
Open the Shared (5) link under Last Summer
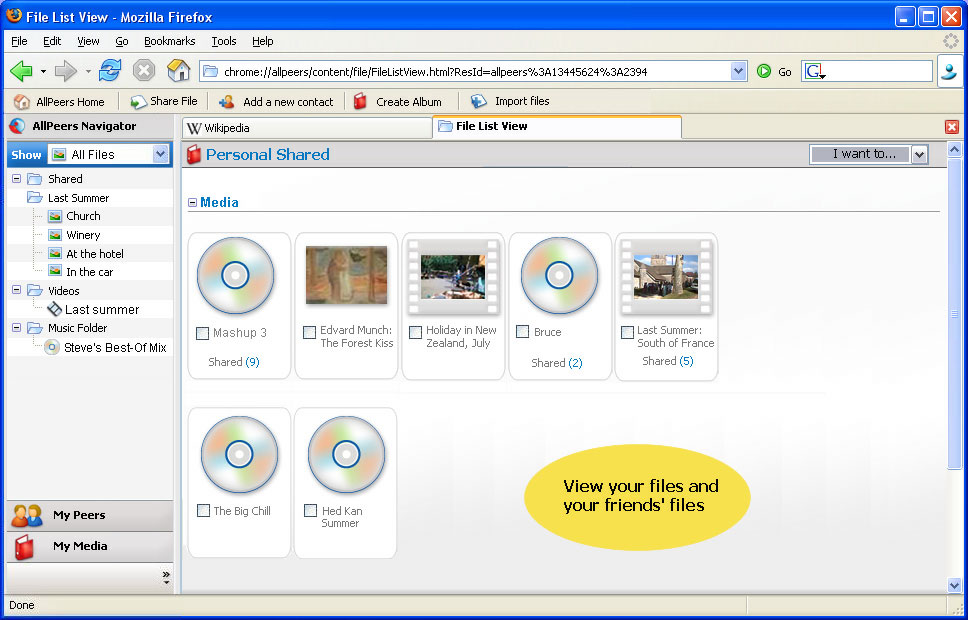pos(667,361)
